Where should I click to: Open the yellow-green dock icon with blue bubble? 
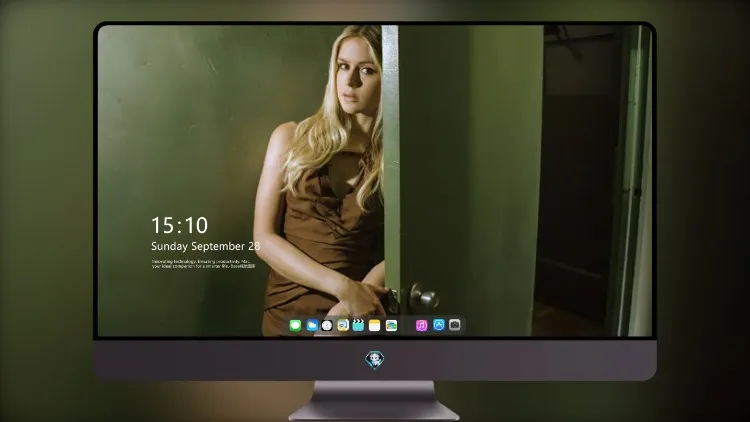[343, 325]
